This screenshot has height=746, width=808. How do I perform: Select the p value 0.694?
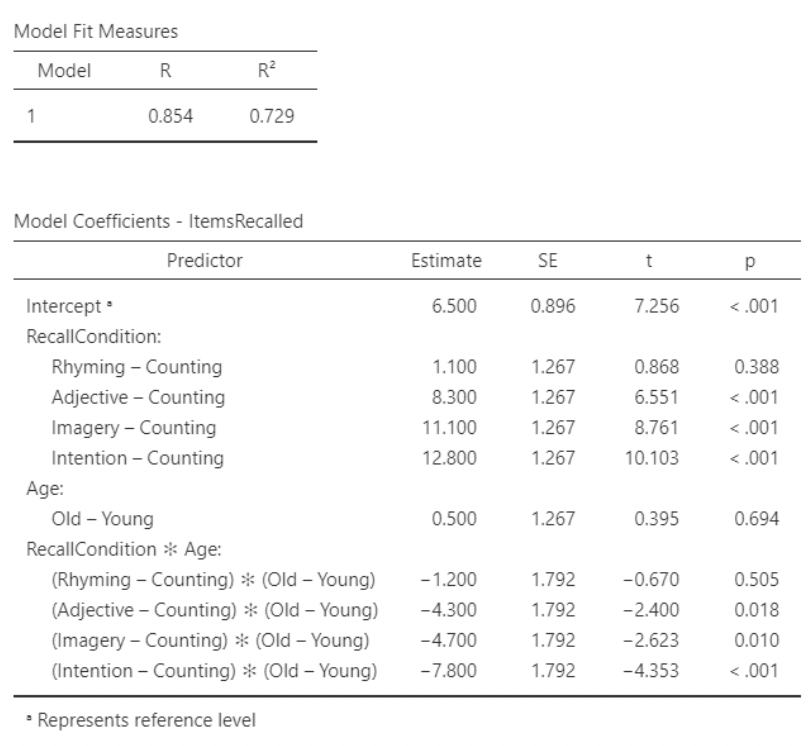pos(756,519)
